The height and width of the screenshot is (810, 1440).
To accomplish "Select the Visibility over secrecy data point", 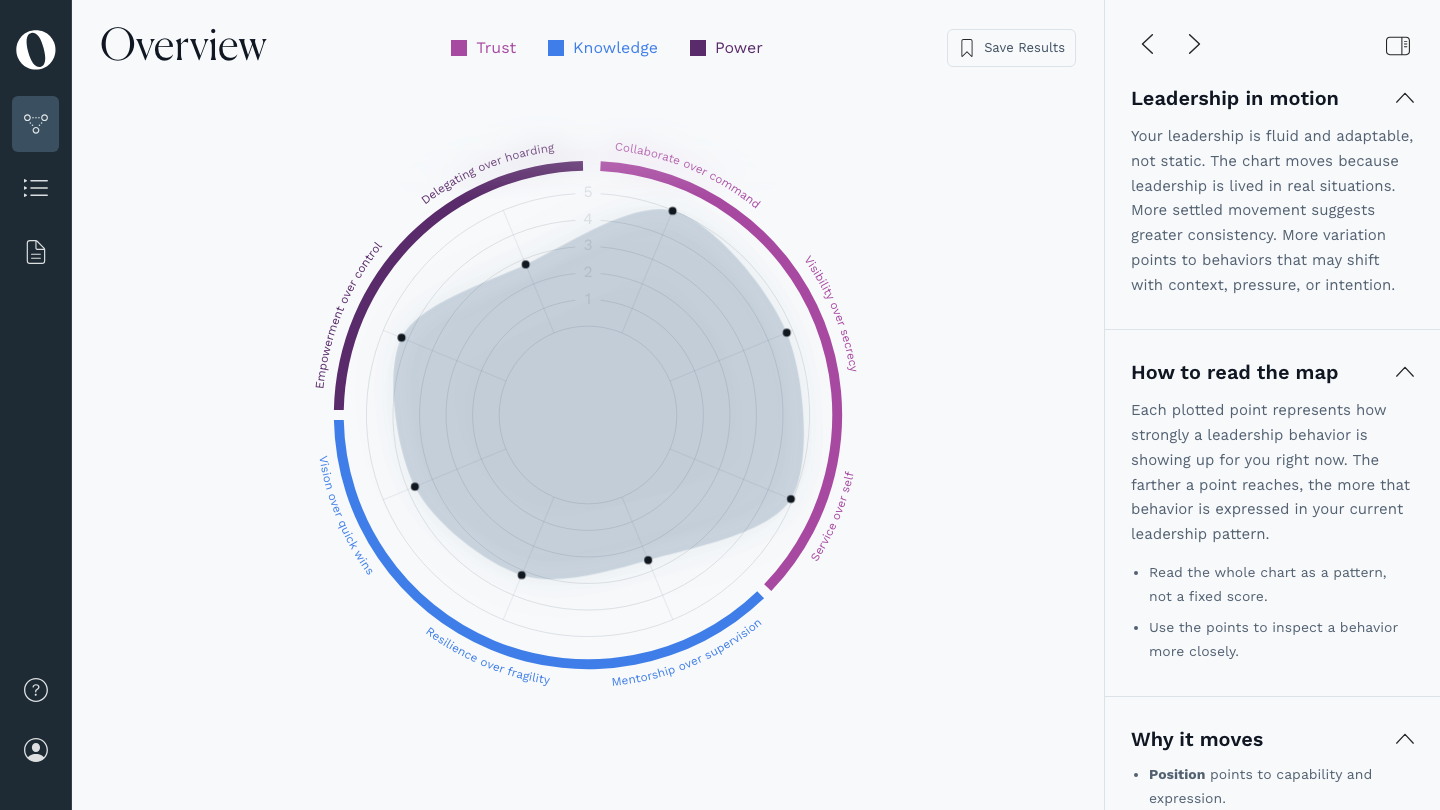I will (787, 333).
